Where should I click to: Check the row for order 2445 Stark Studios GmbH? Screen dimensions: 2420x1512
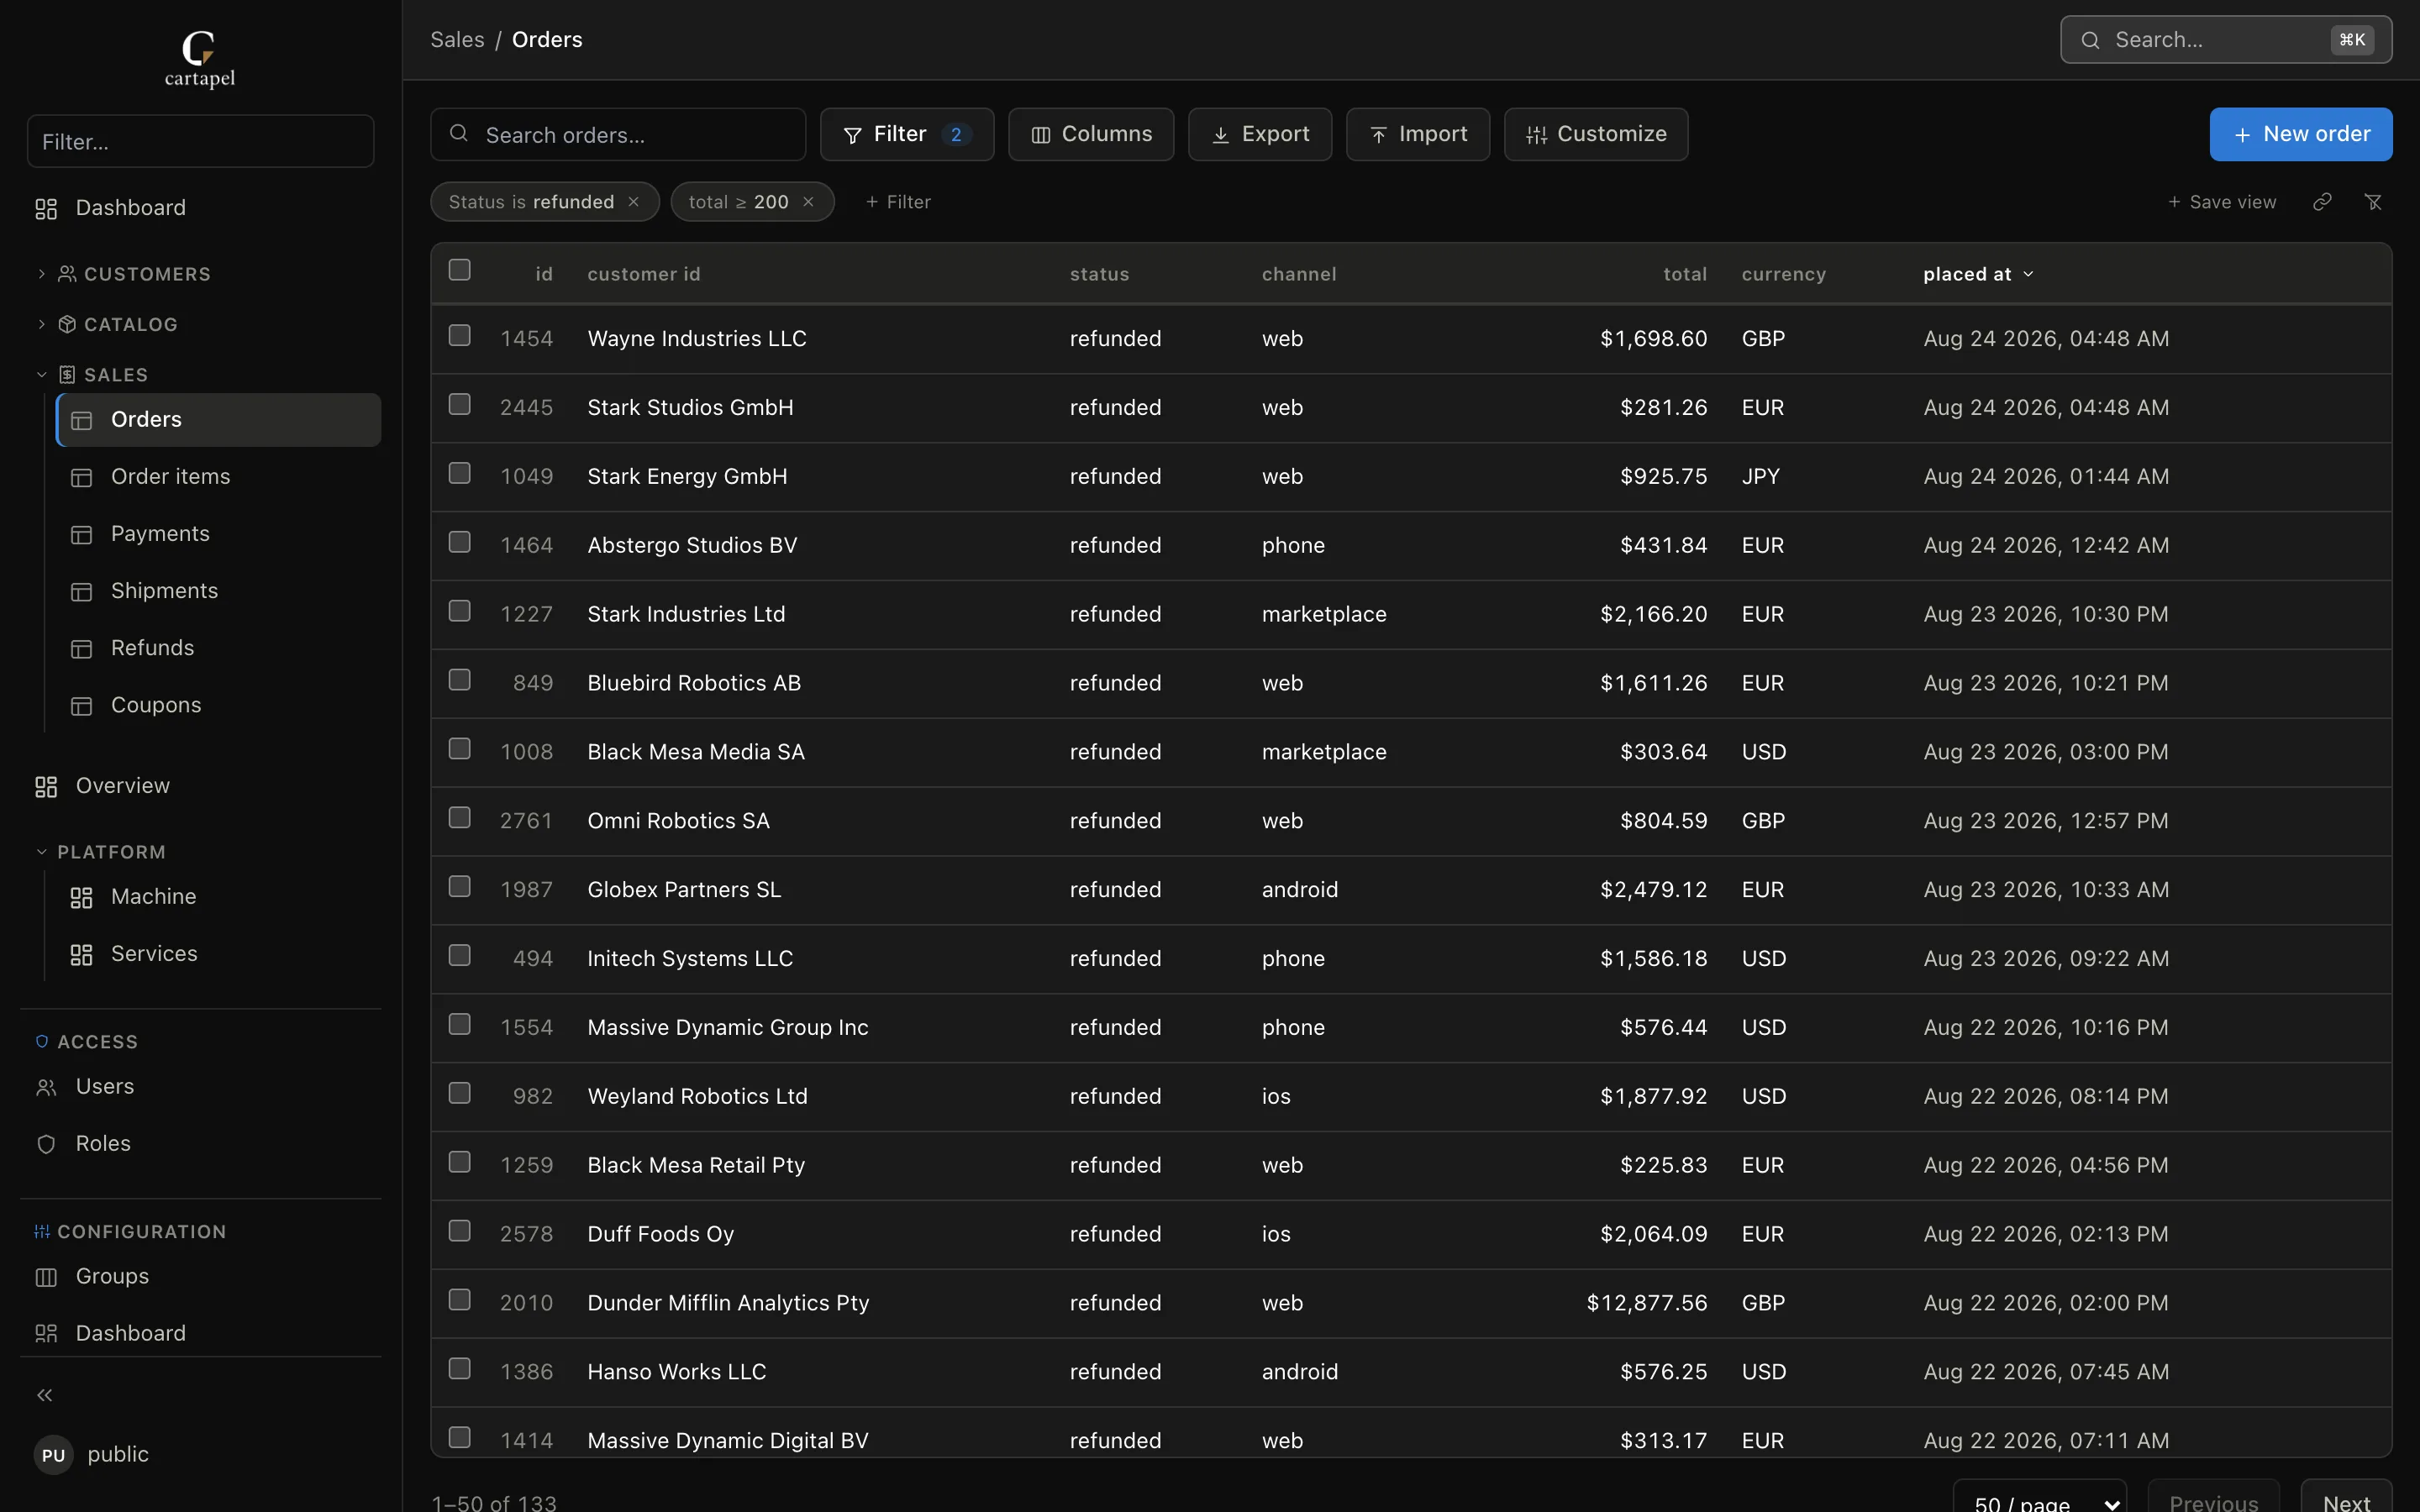460,404
